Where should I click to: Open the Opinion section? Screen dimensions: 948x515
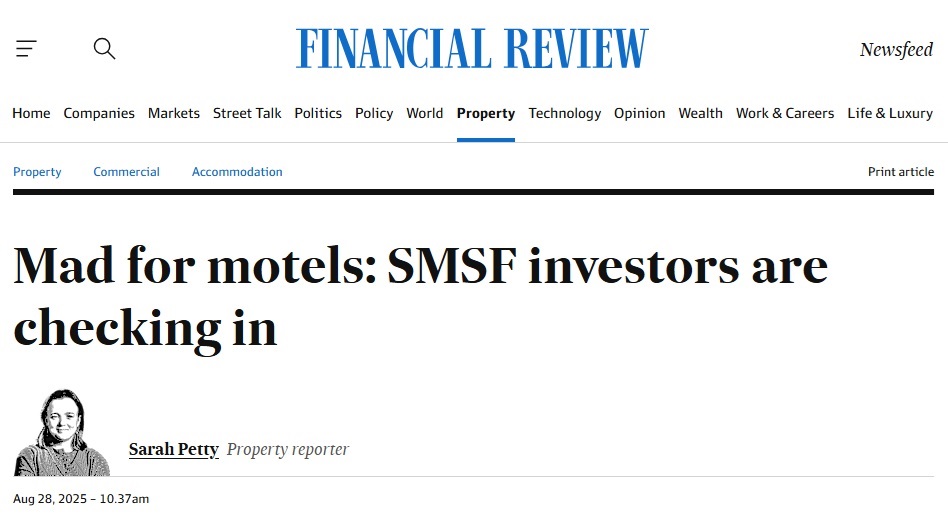pos(640,113)
